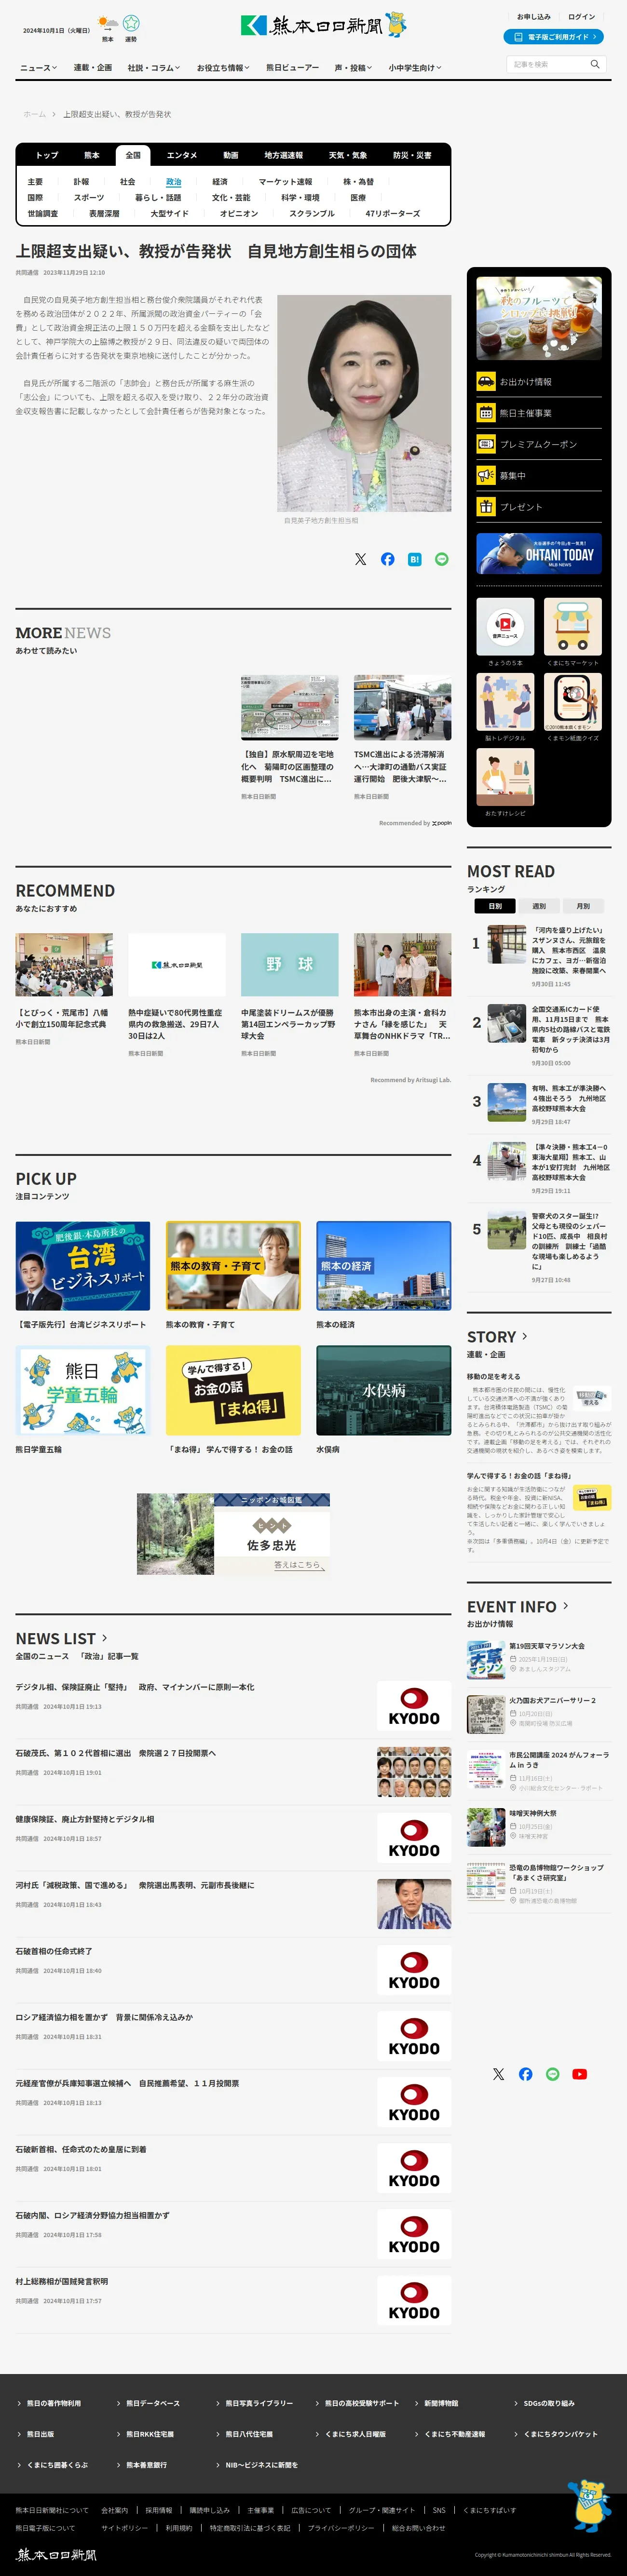Click the ログイン link

(x=581, y=16)
